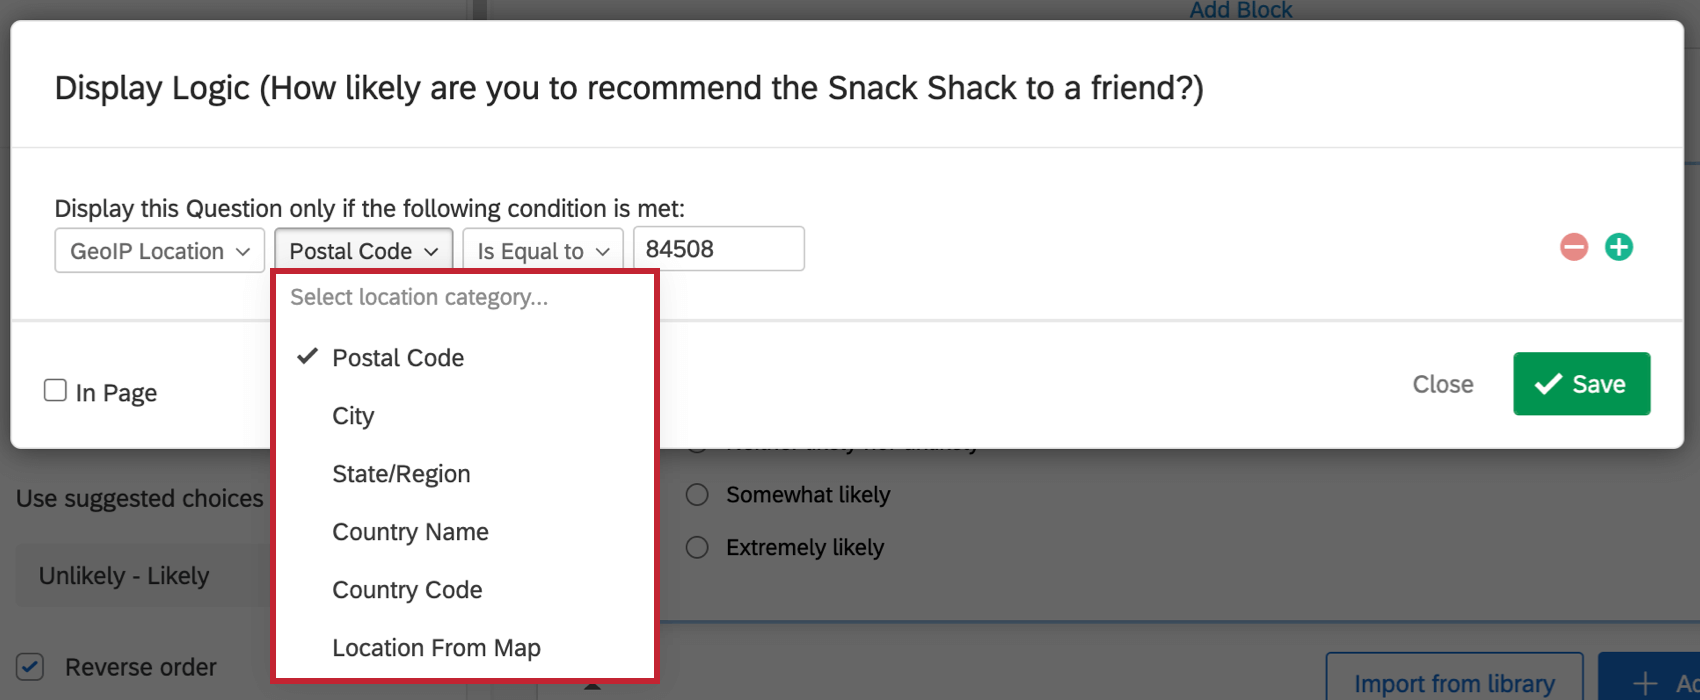
Task: Close the Display Logic dialog
Action: coord(1443,383)
